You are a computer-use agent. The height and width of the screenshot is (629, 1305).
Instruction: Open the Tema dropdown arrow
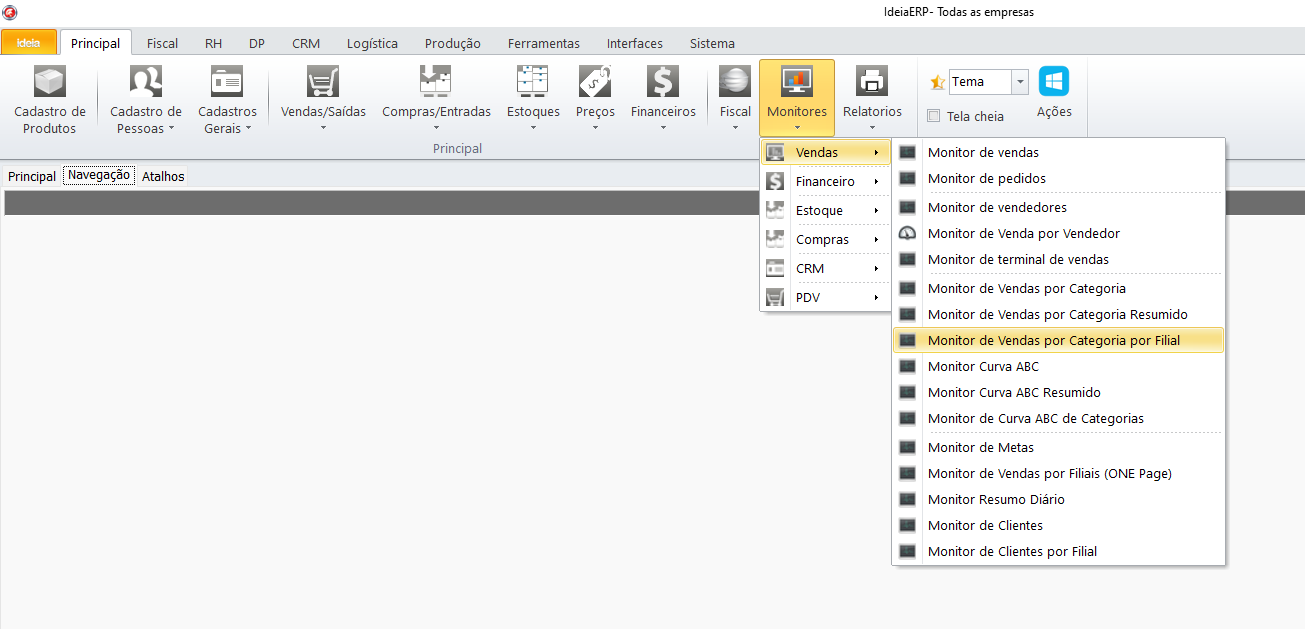click(1020, 82)
